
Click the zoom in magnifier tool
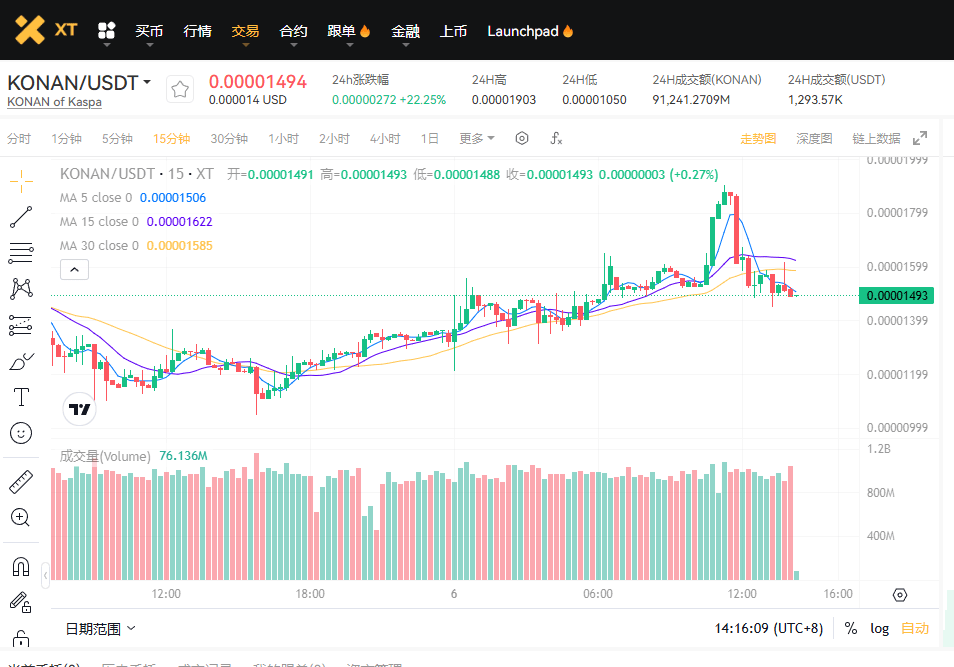[21, 517]
